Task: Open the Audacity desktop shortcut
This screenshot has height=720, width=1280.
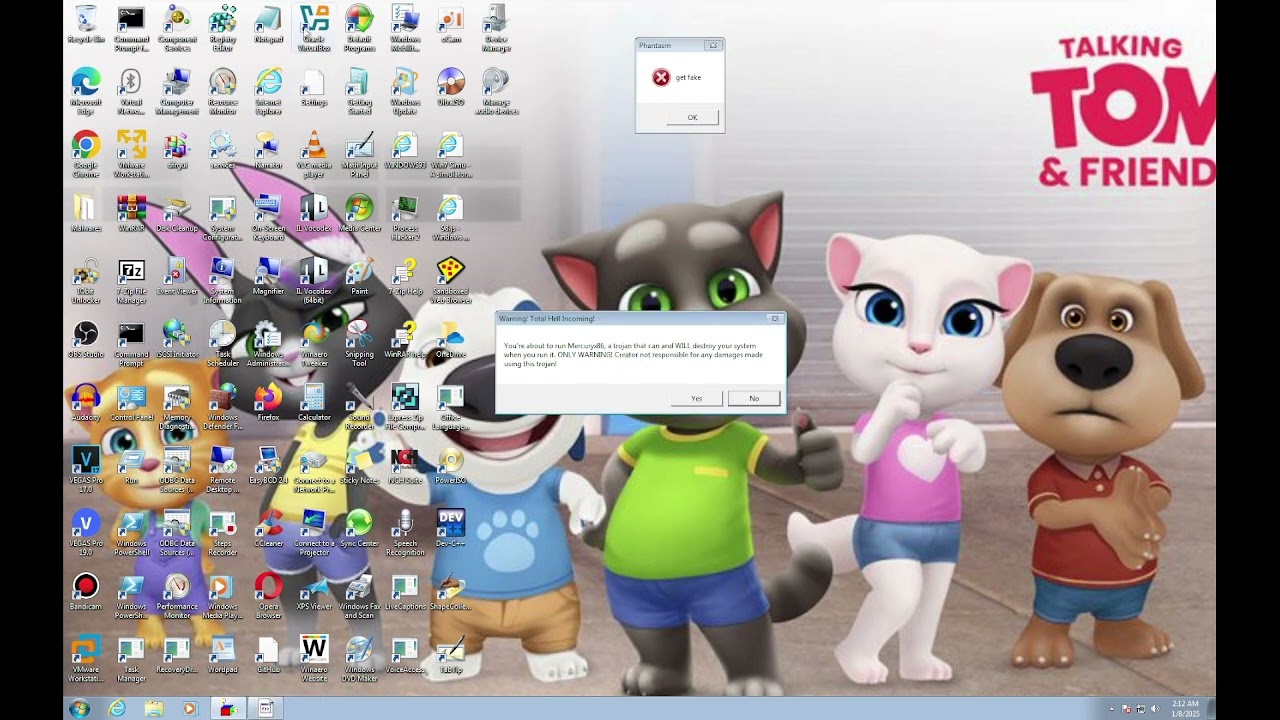Action: click(86, 402)
